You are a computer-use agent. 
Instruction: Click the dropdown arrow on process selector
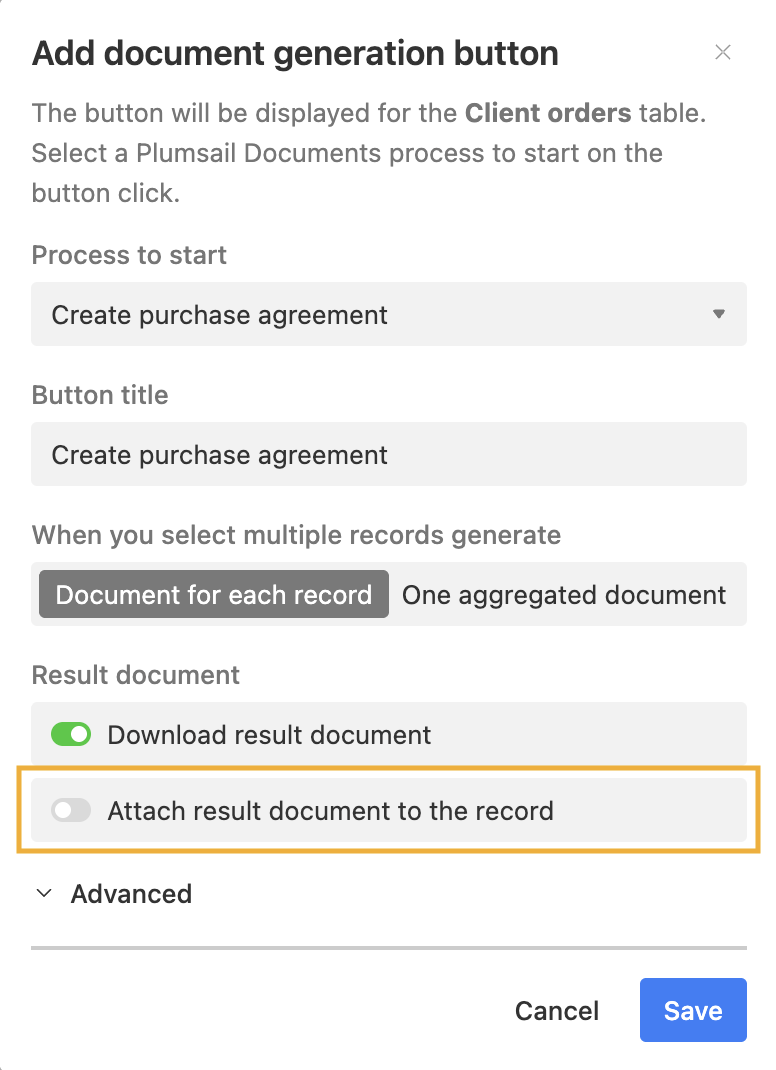coord(719,313)
